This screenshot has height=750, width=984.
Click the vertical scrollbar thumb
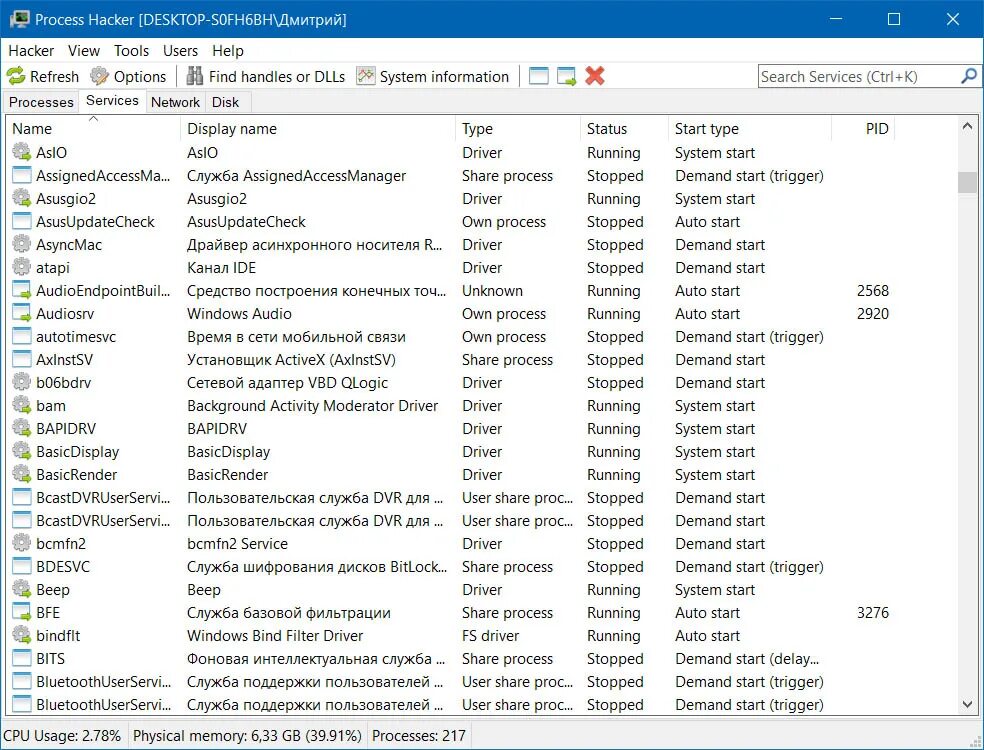click(968, 181)
